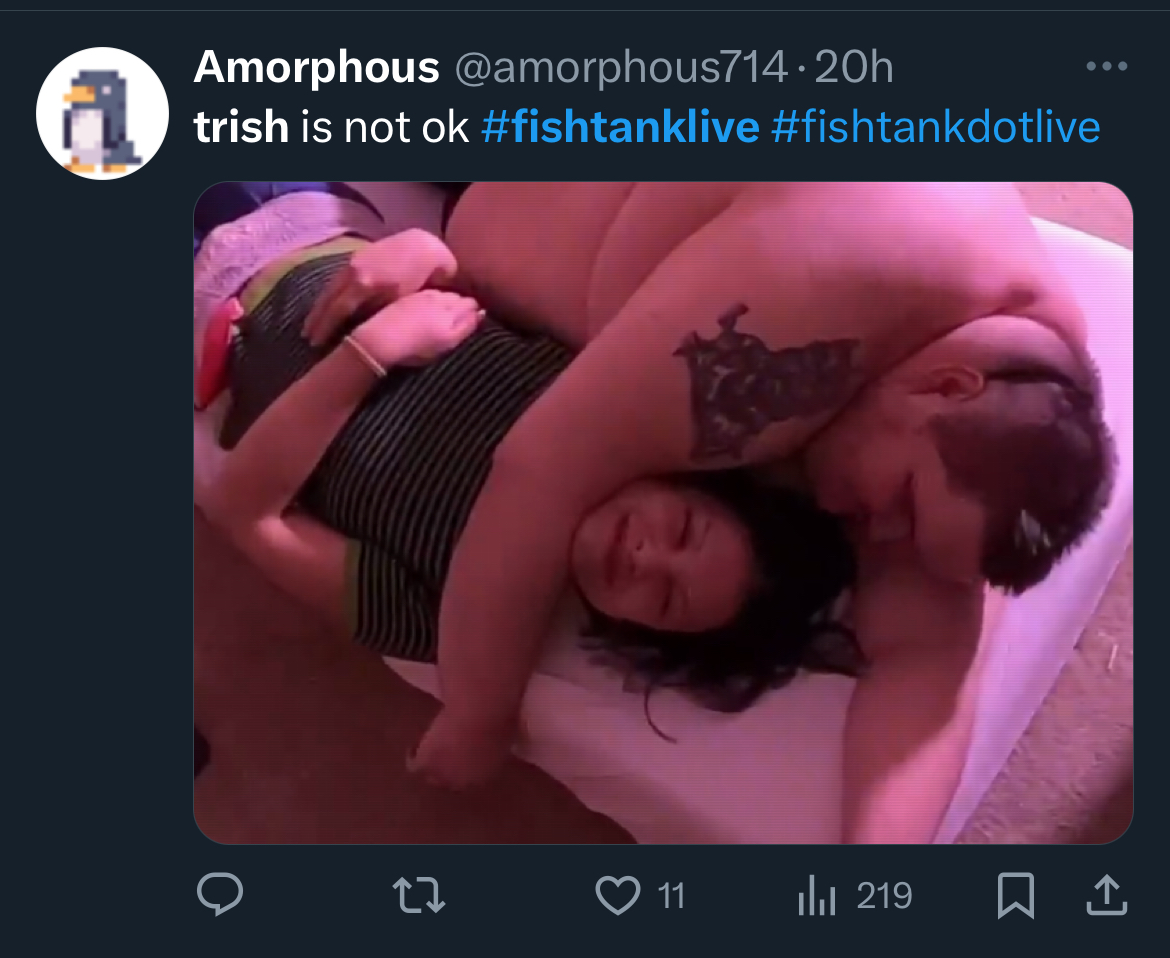
Task: Open the penguin pixel-art profile avatar
Action: click(102, 113)
